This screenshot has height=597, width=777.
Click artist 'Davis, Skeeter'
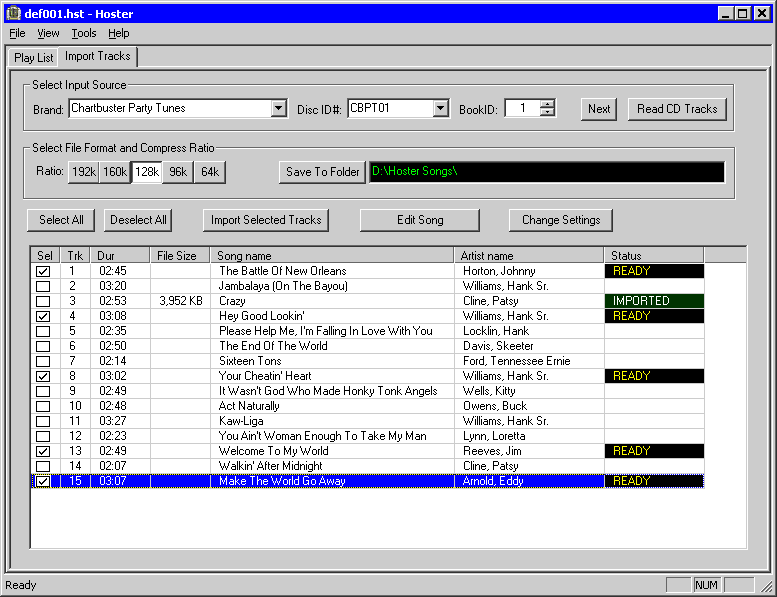[x=498, y=346]
